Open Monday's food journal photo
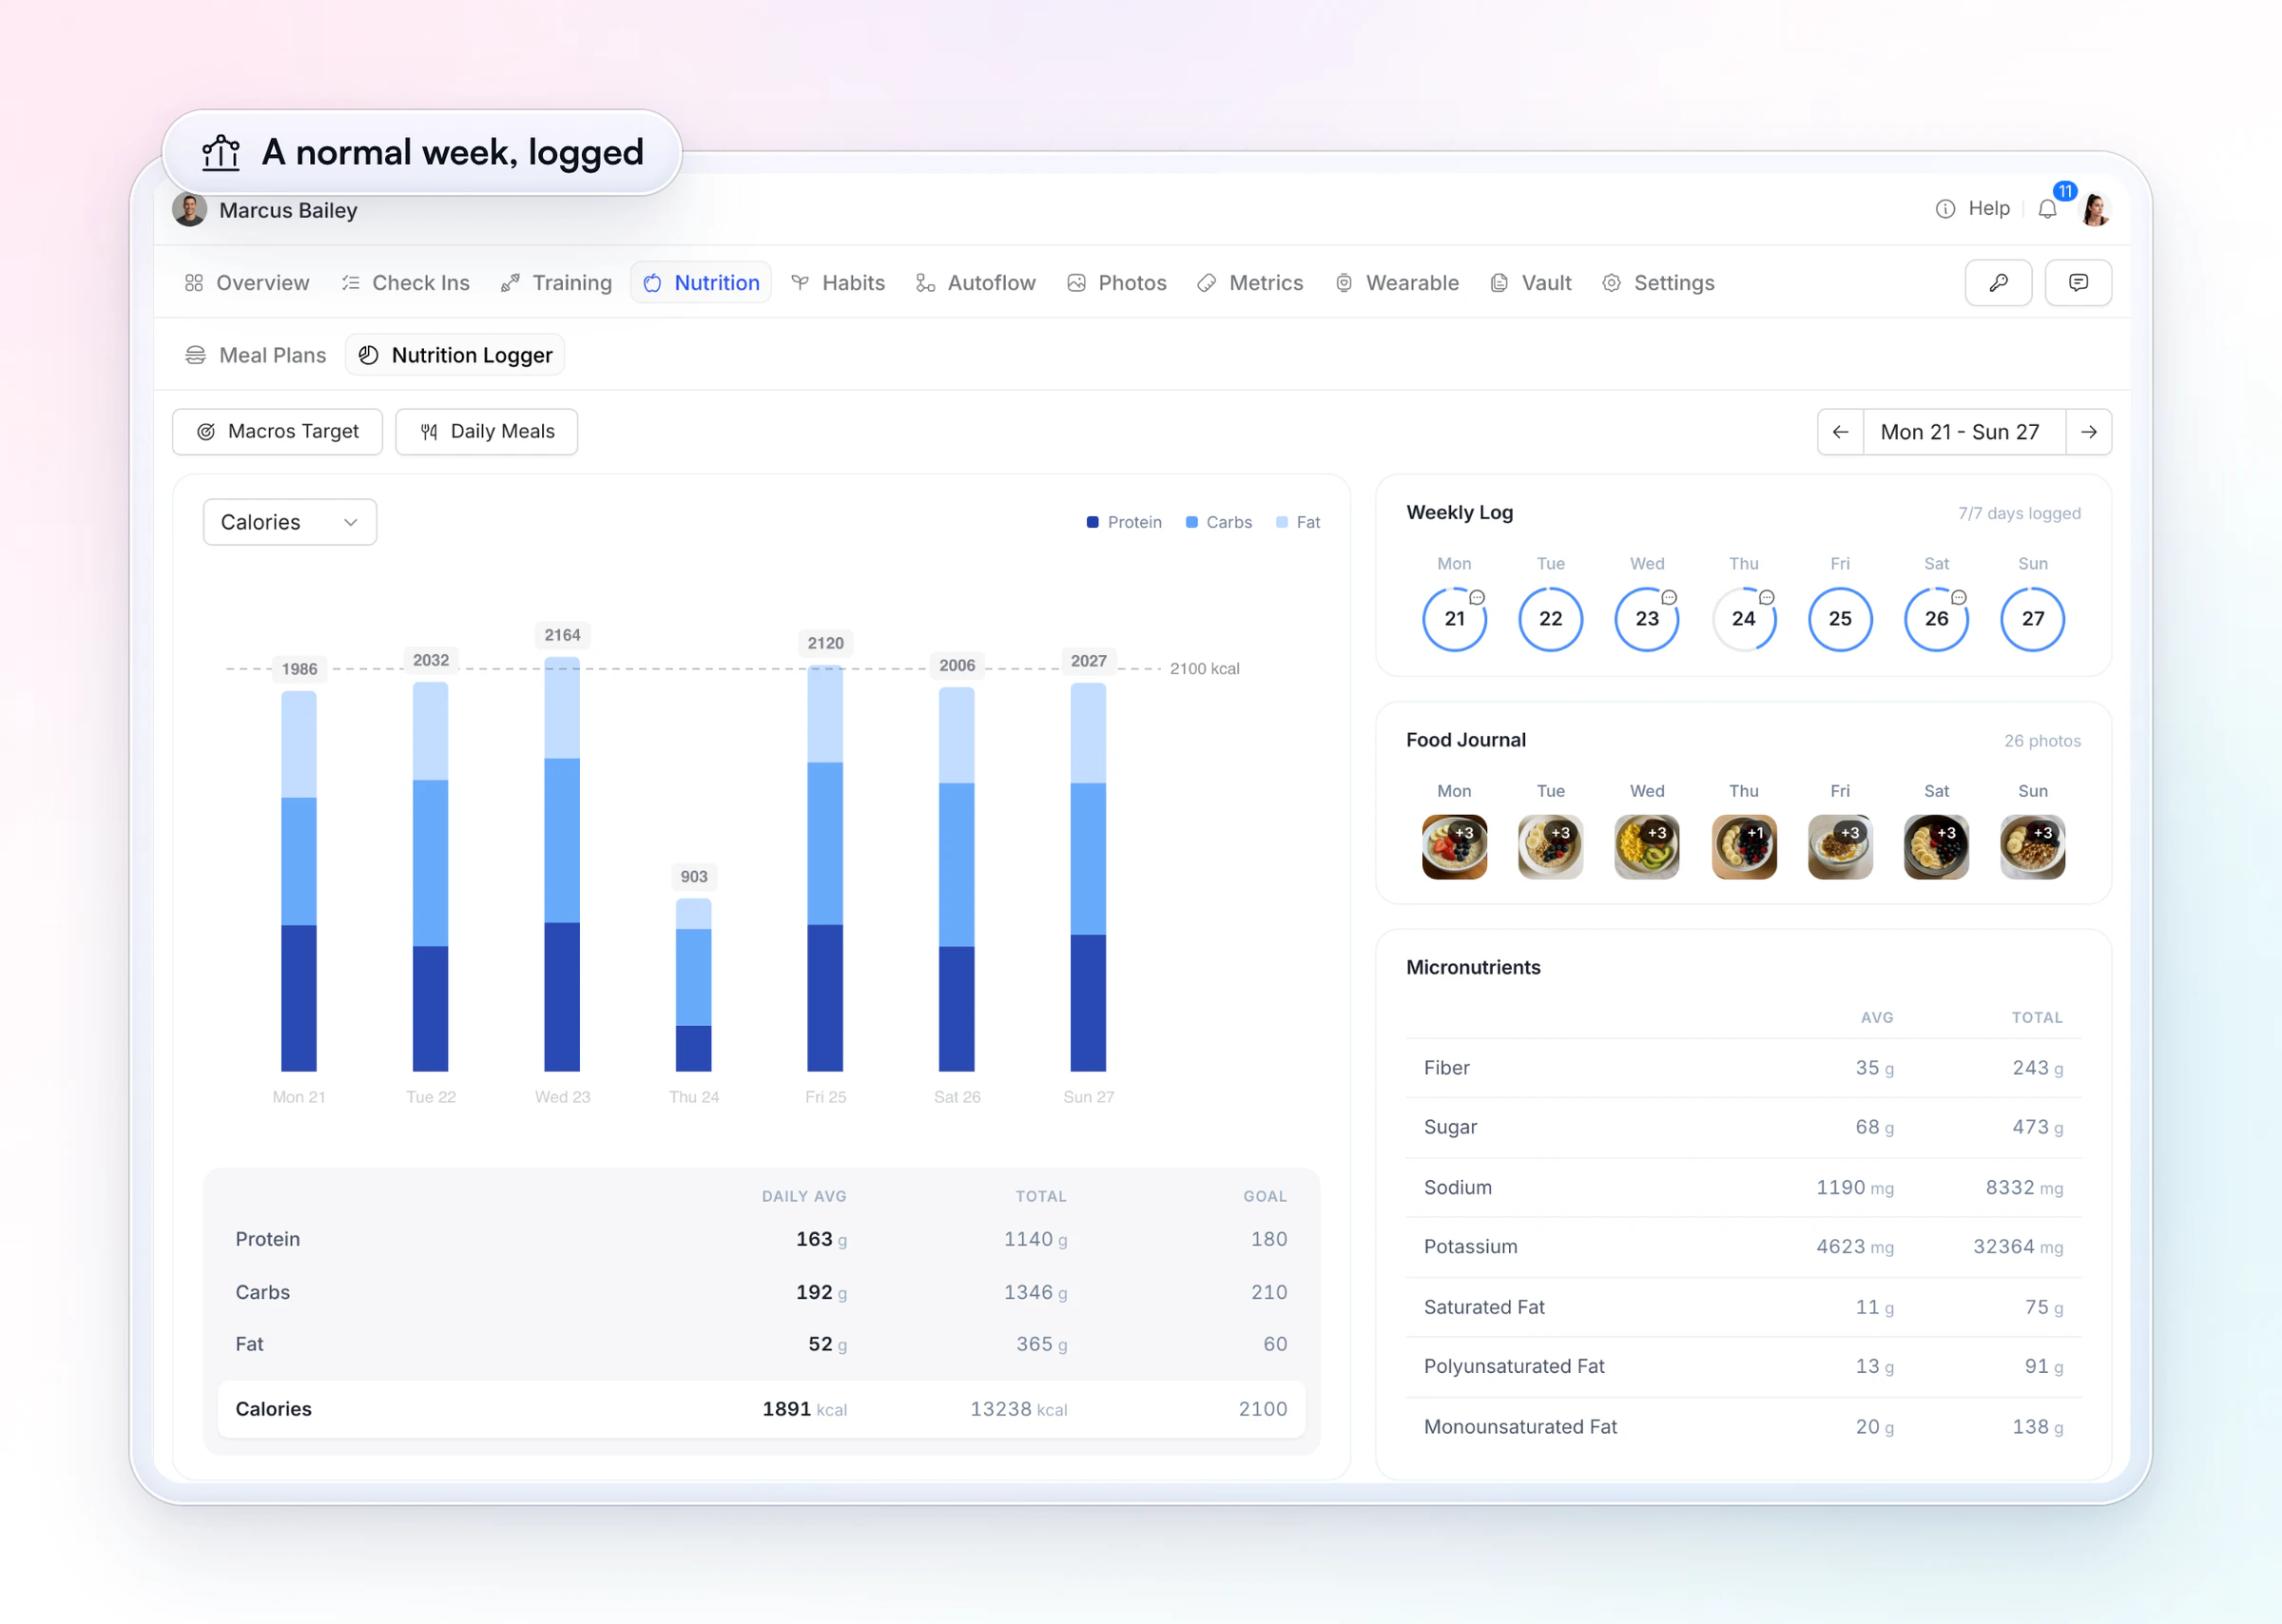The image size is (2282, 1624). (x=1454, y=847)
